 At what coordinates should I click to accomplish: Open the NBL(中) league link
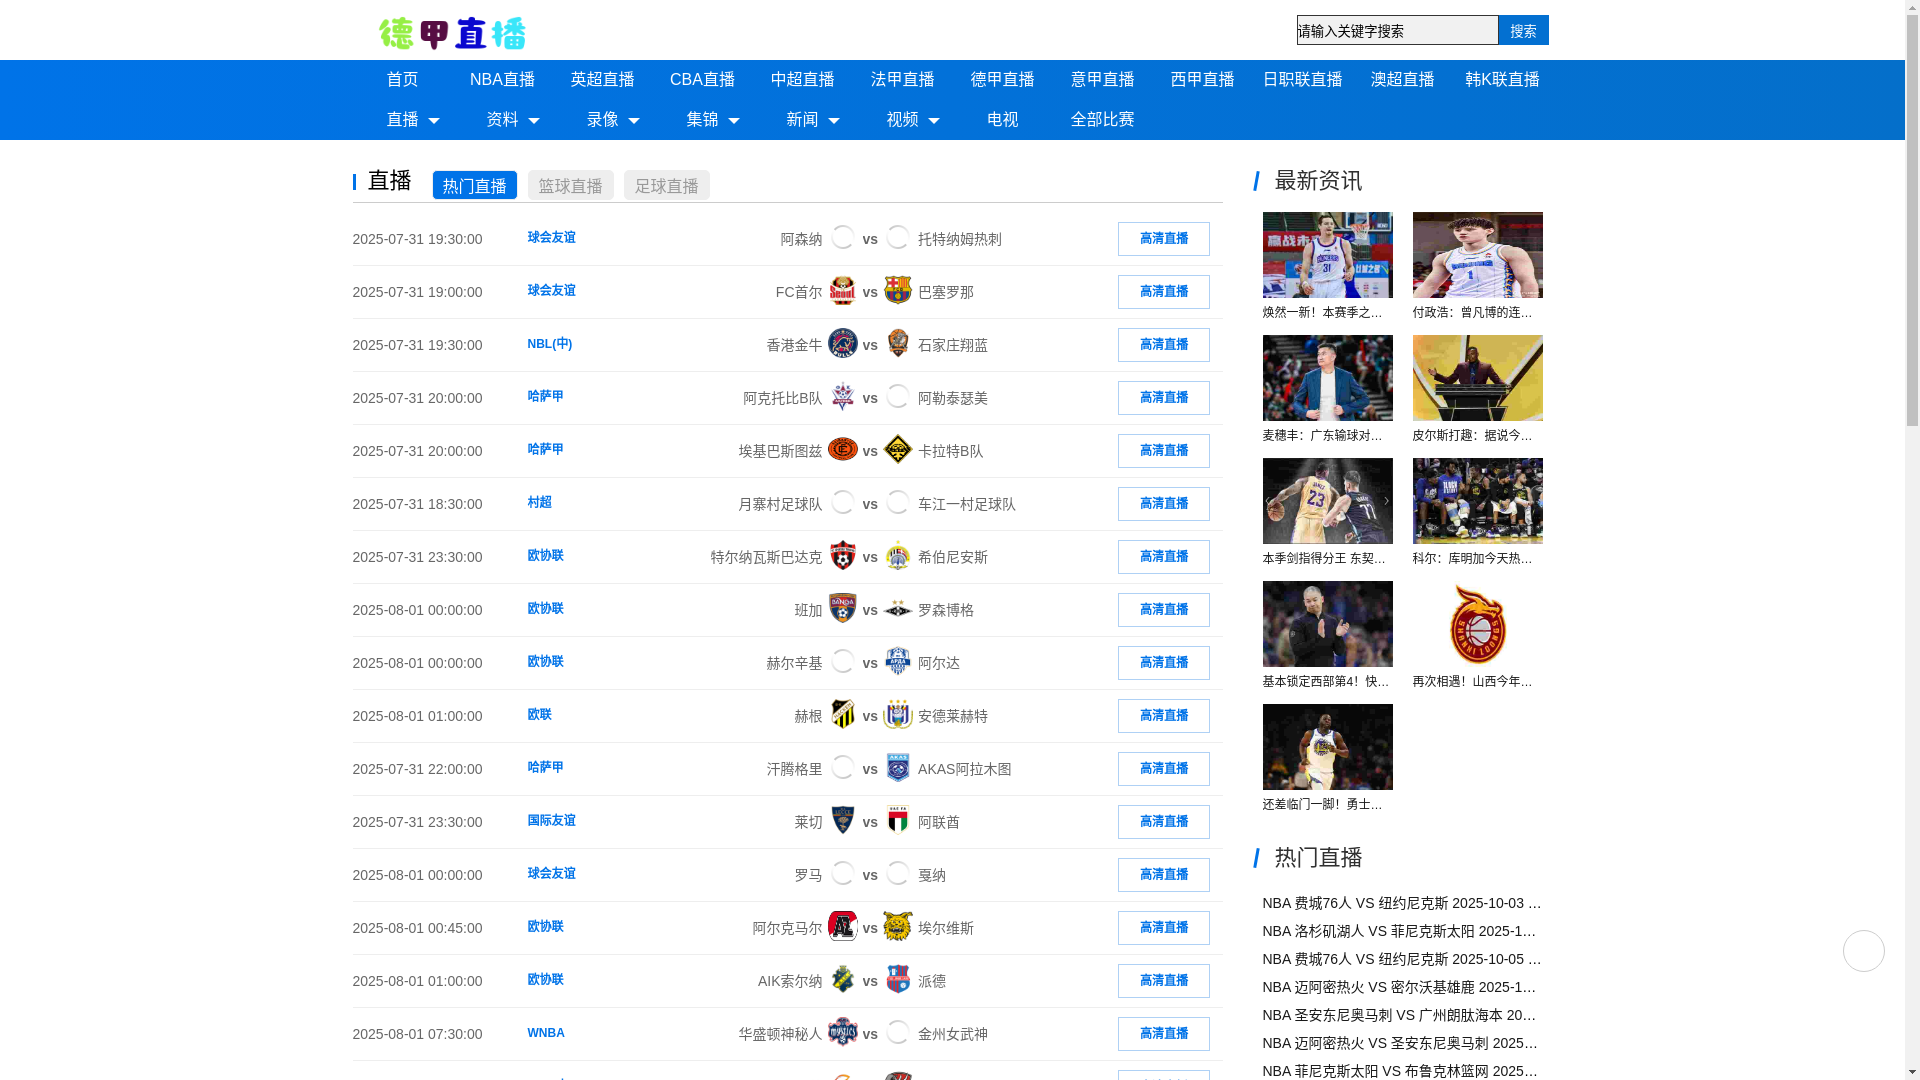point(549,344)
